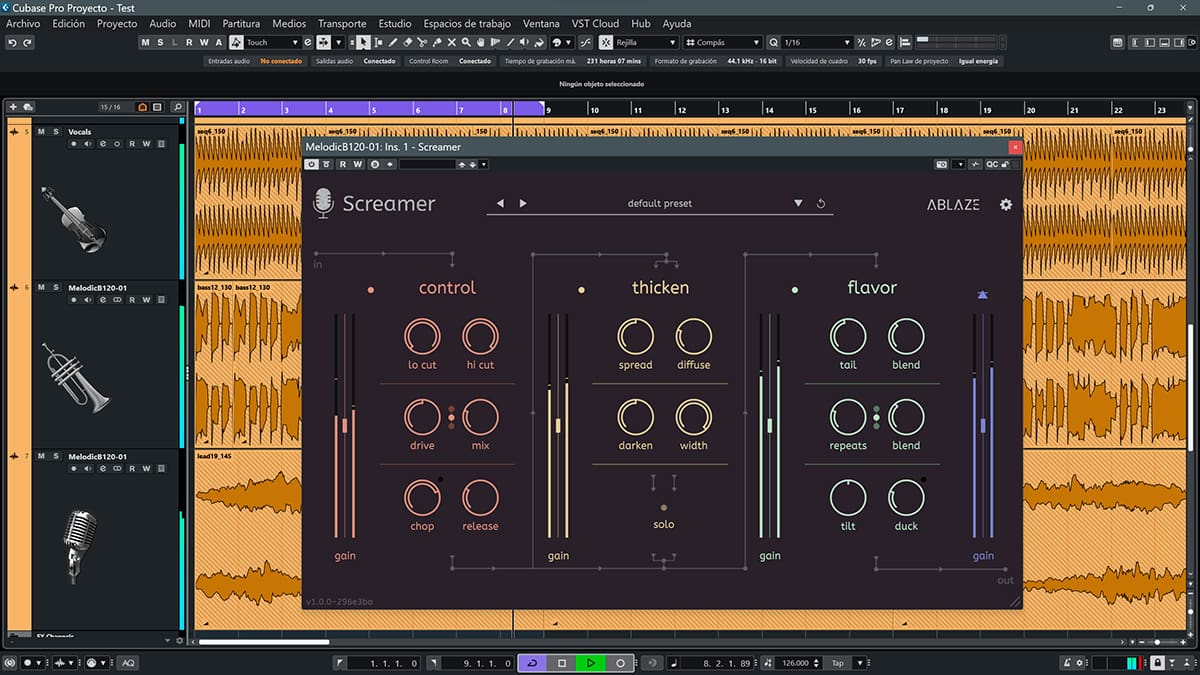The height and width of the screenshot is (675, 1200).
Task: Go to next Screamer preset
Action: pos(523,204)
